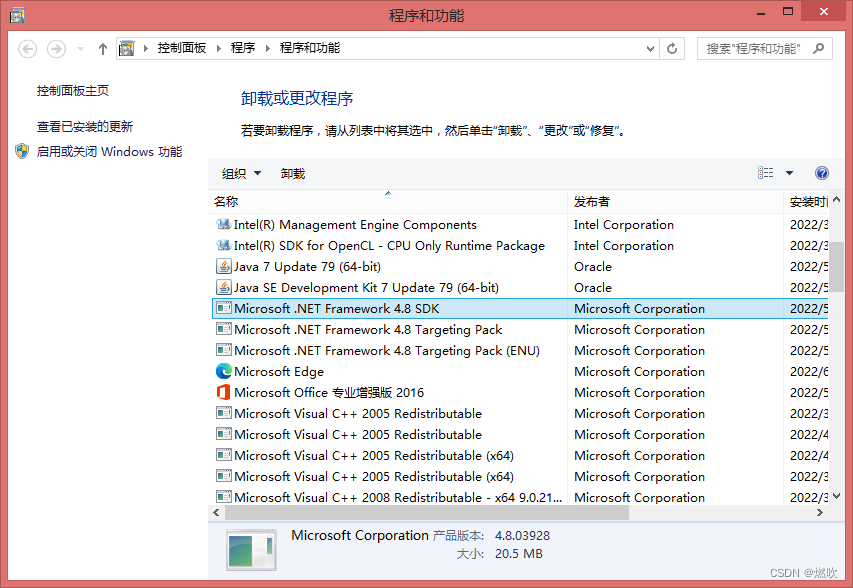Click the .NET Framework 4.8 SDK icon
This screenshot has height=588, width=853.
coord(224,308)
